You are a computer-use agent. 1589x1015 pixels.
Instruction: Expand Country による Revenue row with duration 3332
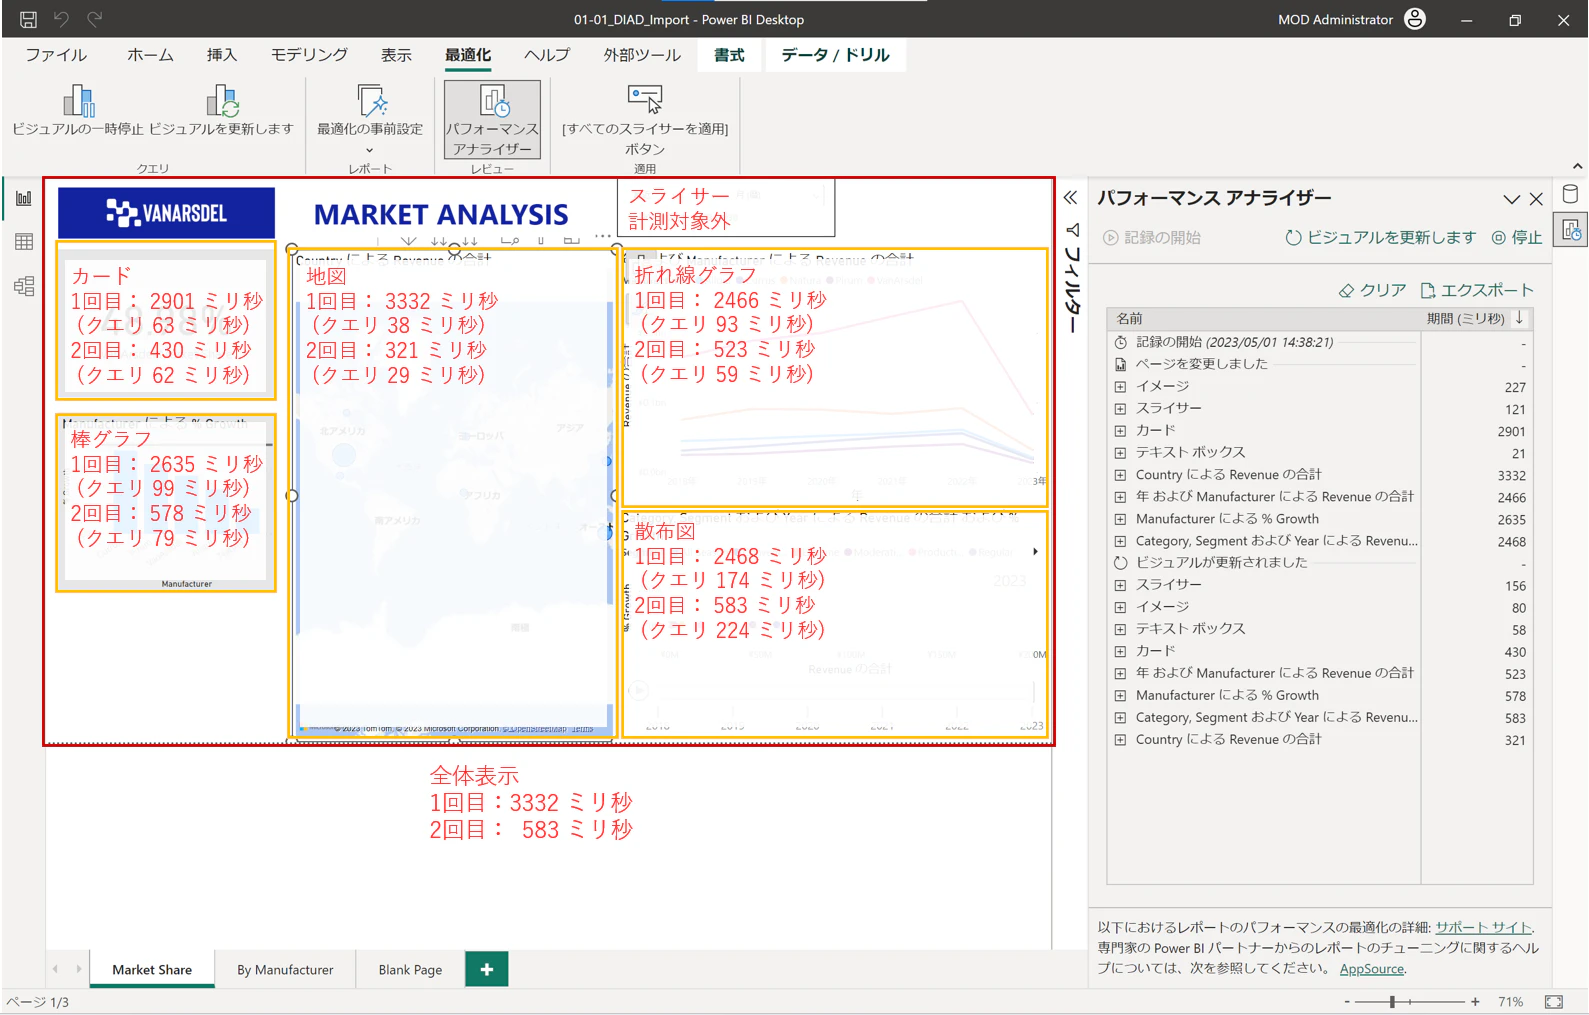[x=1120, y=475]
